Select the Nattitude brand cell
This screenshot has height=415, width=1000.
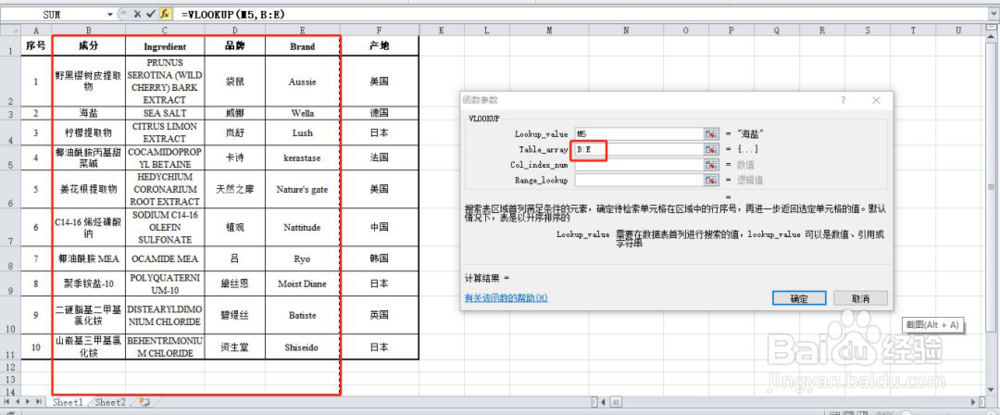tap(302, 228)
